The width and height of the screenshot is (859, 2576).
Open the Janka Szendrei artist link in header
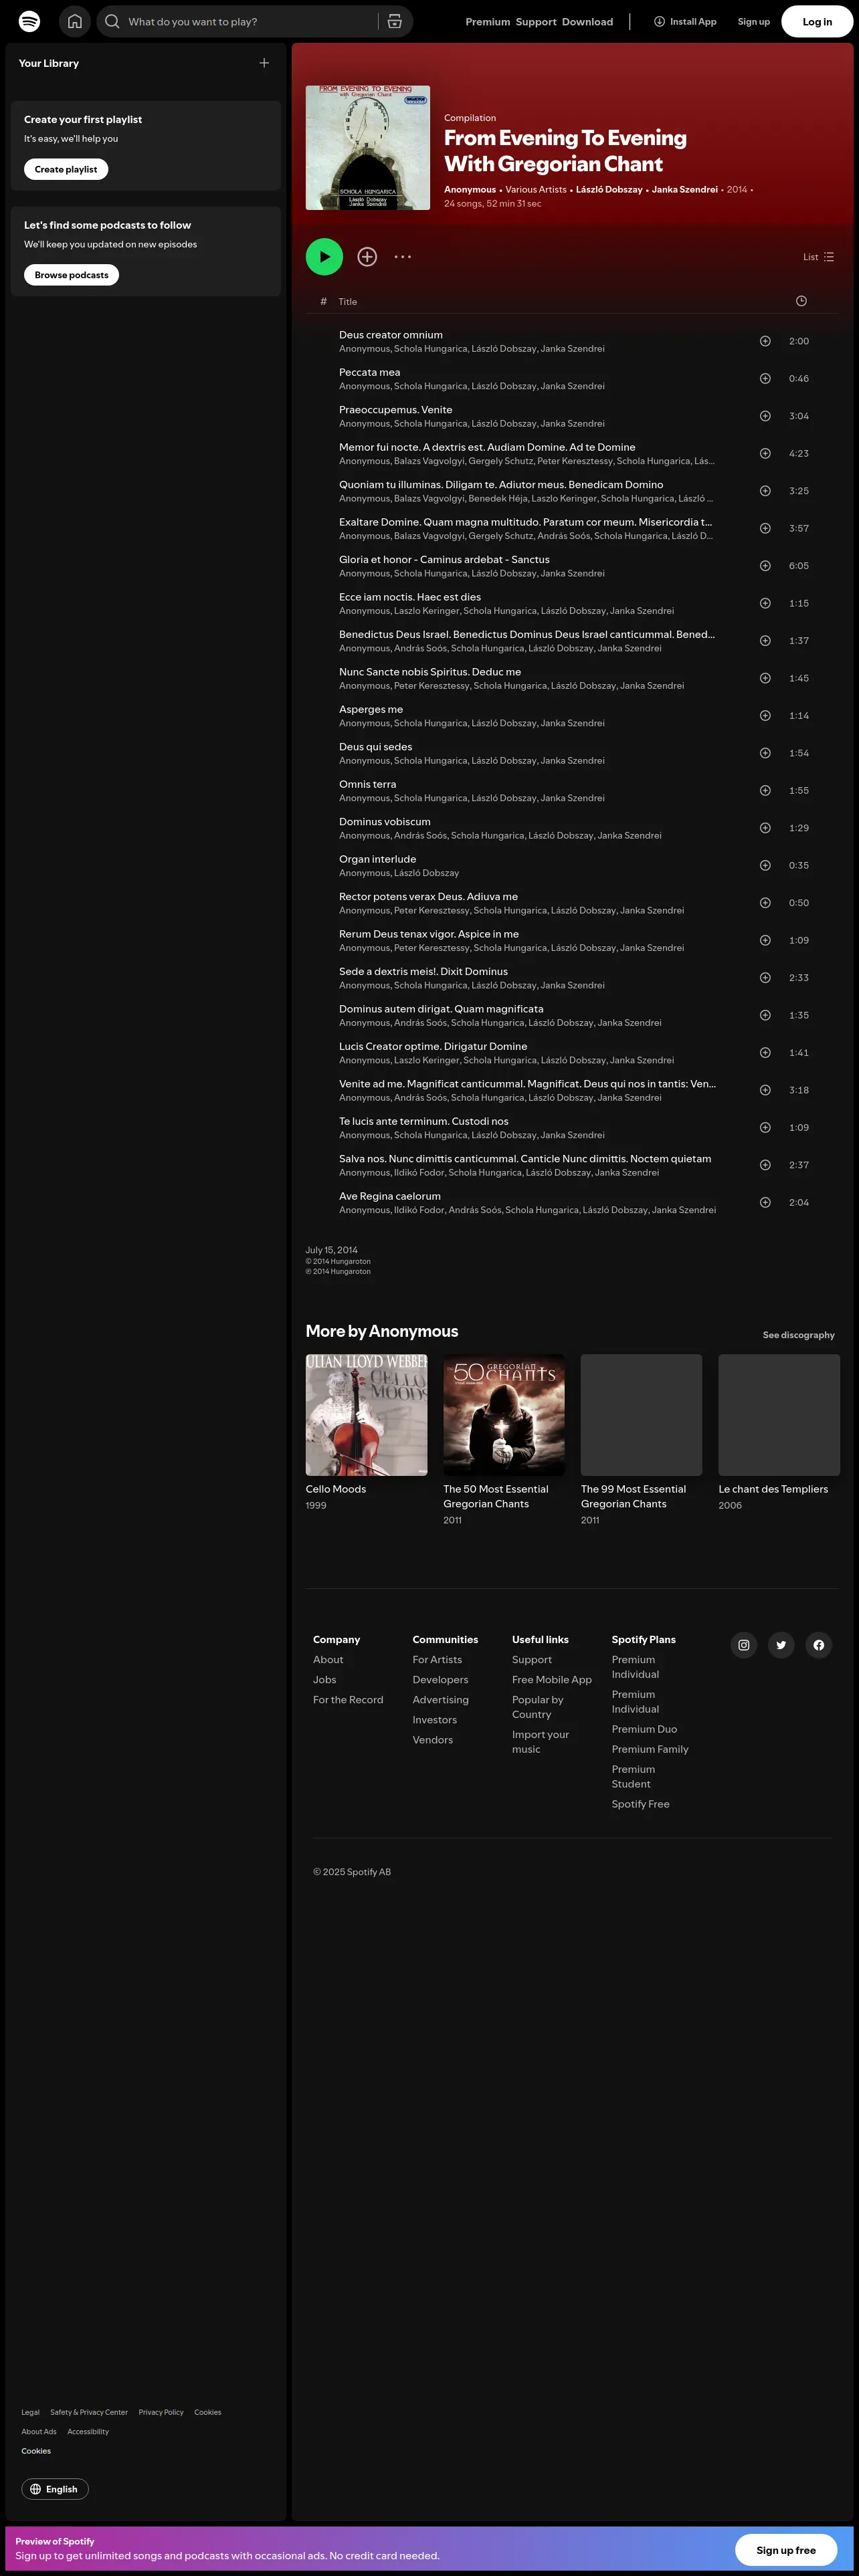coord(685,189)
